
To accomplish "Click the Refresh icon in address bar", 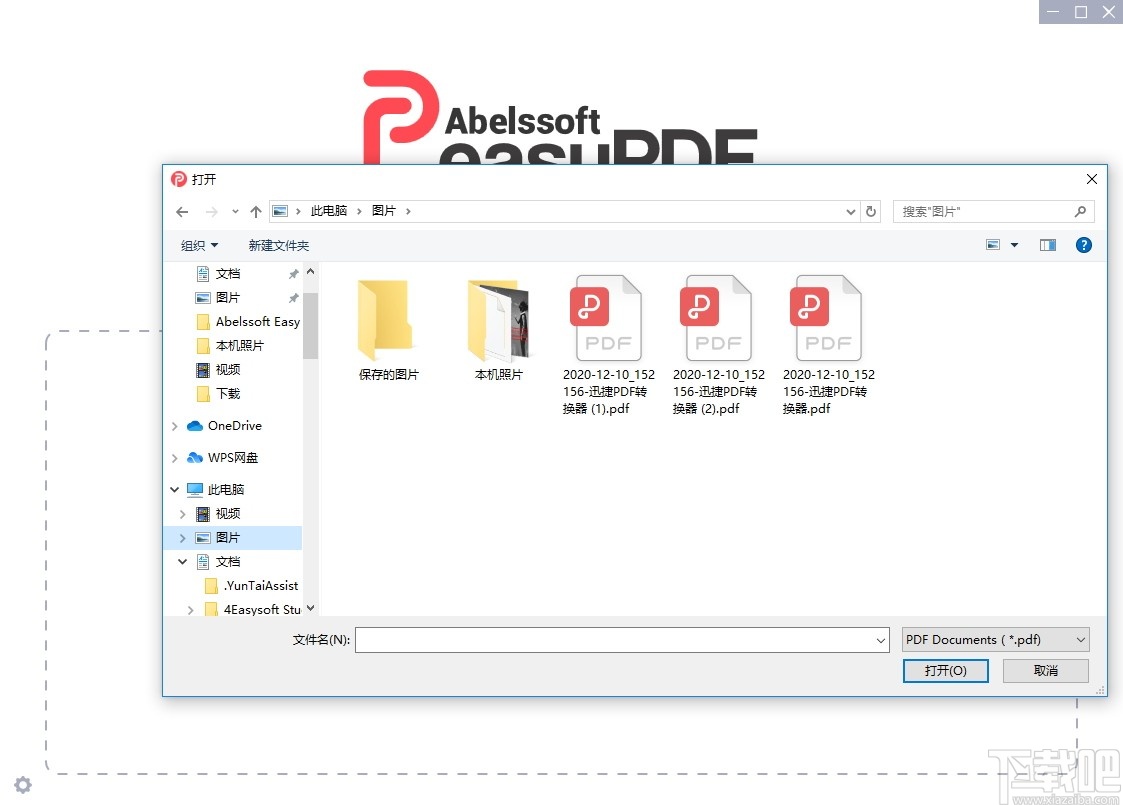I will [870, 211].
